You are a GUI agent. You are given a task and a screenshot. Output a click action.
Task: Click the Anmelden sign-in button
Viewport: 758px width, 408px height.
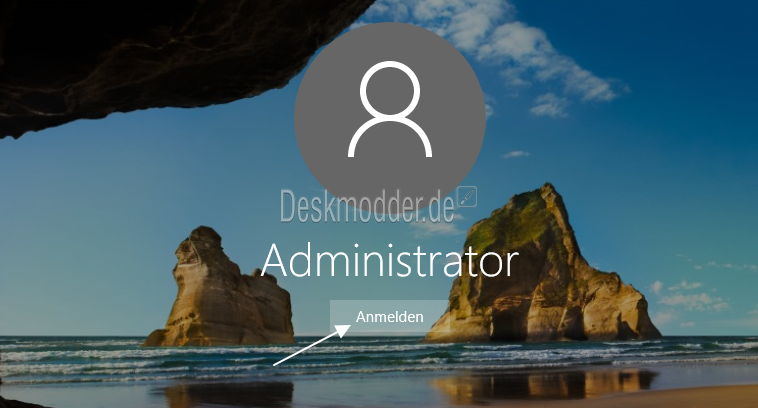pos(390,317)
